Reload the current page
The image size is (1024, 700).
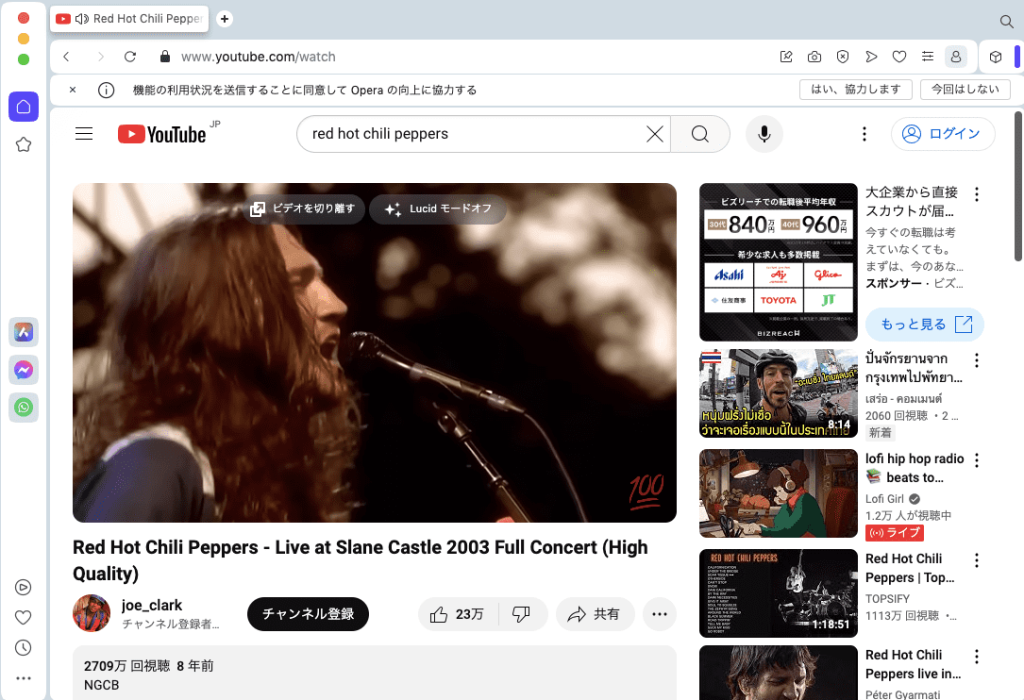click(130, 57)
